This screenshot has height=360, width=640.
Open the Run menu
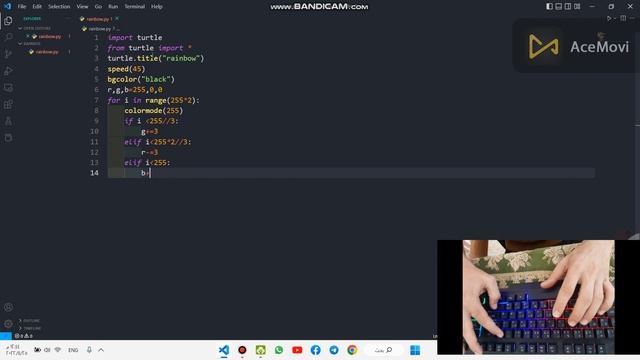113,7
